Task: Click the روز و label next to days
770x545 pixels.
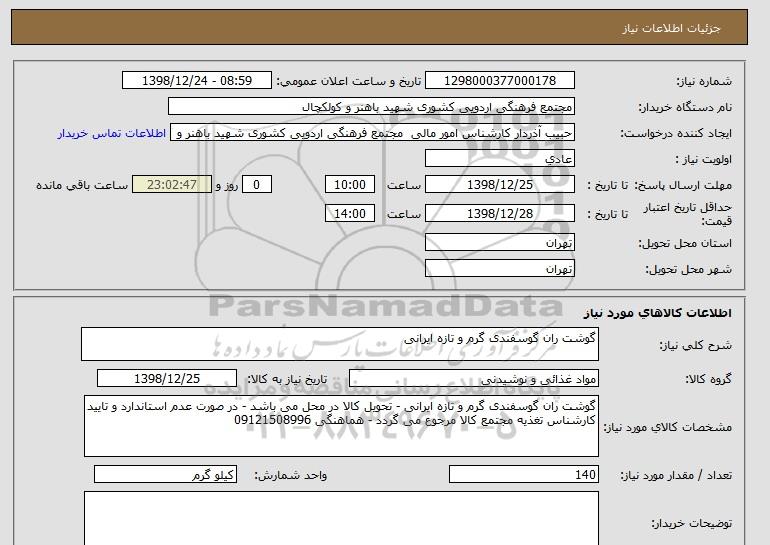Action: click(x=227, y=186)
